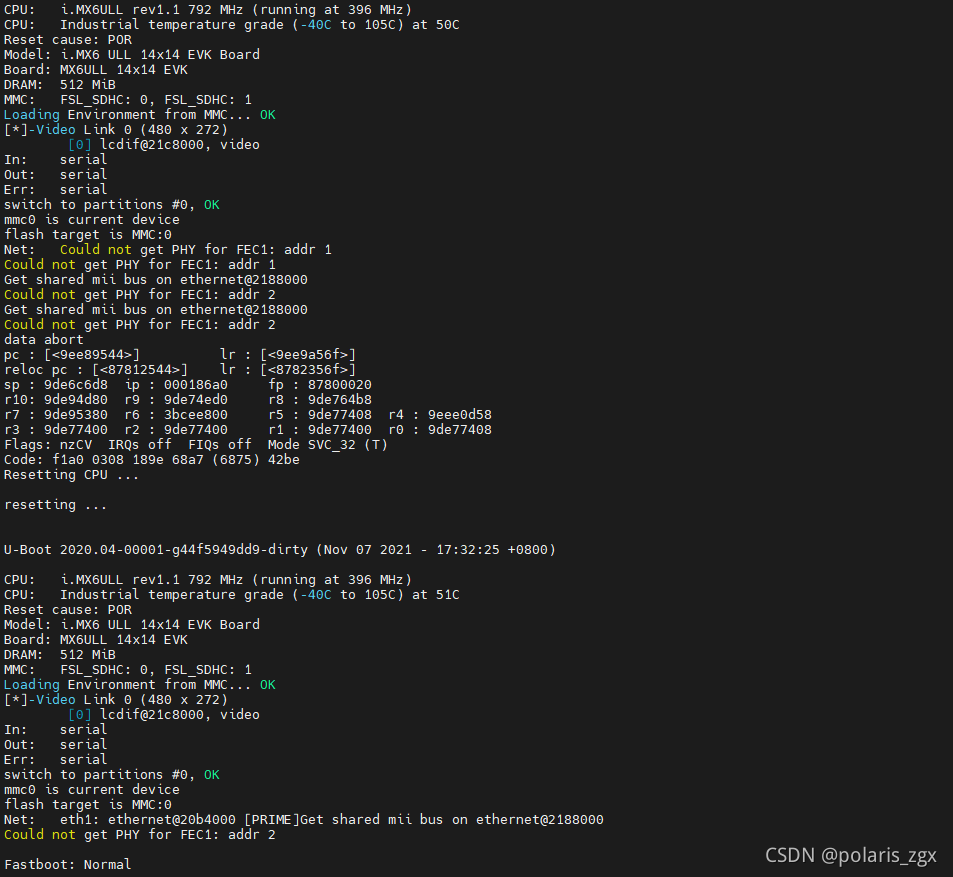Click the 'resetting ...' lowercase line
953x877 pixels.
(x=55, y=504)
